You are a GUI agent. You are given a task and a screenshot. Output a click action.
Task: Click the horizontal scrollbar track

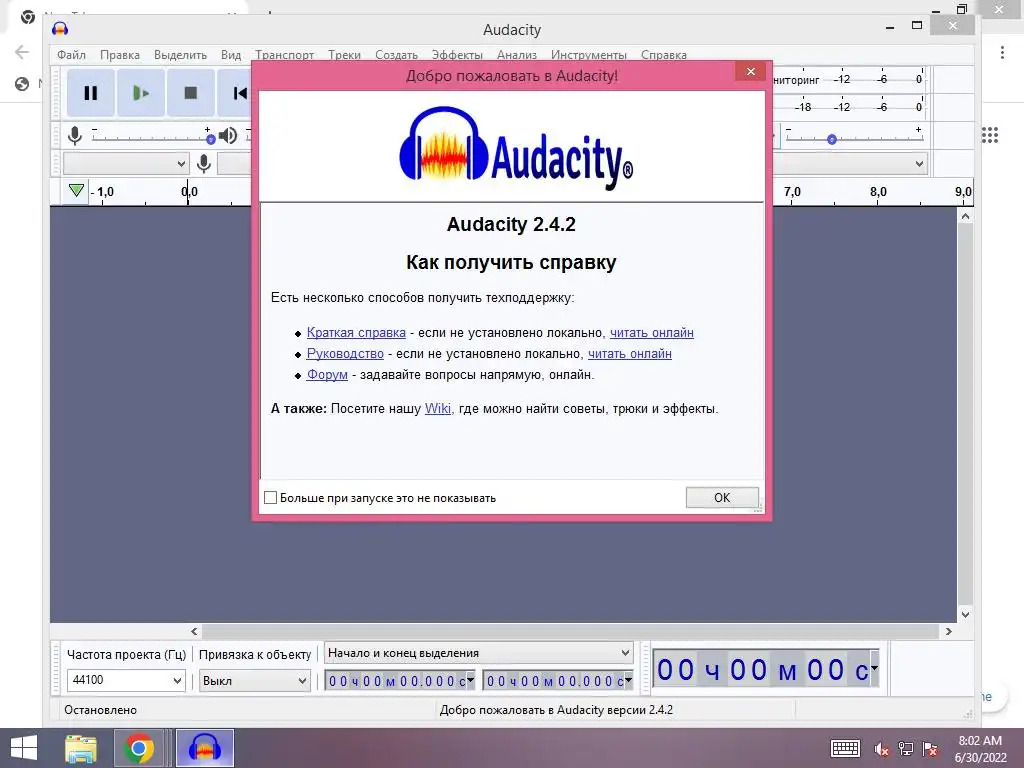click(x=569, y=632)
